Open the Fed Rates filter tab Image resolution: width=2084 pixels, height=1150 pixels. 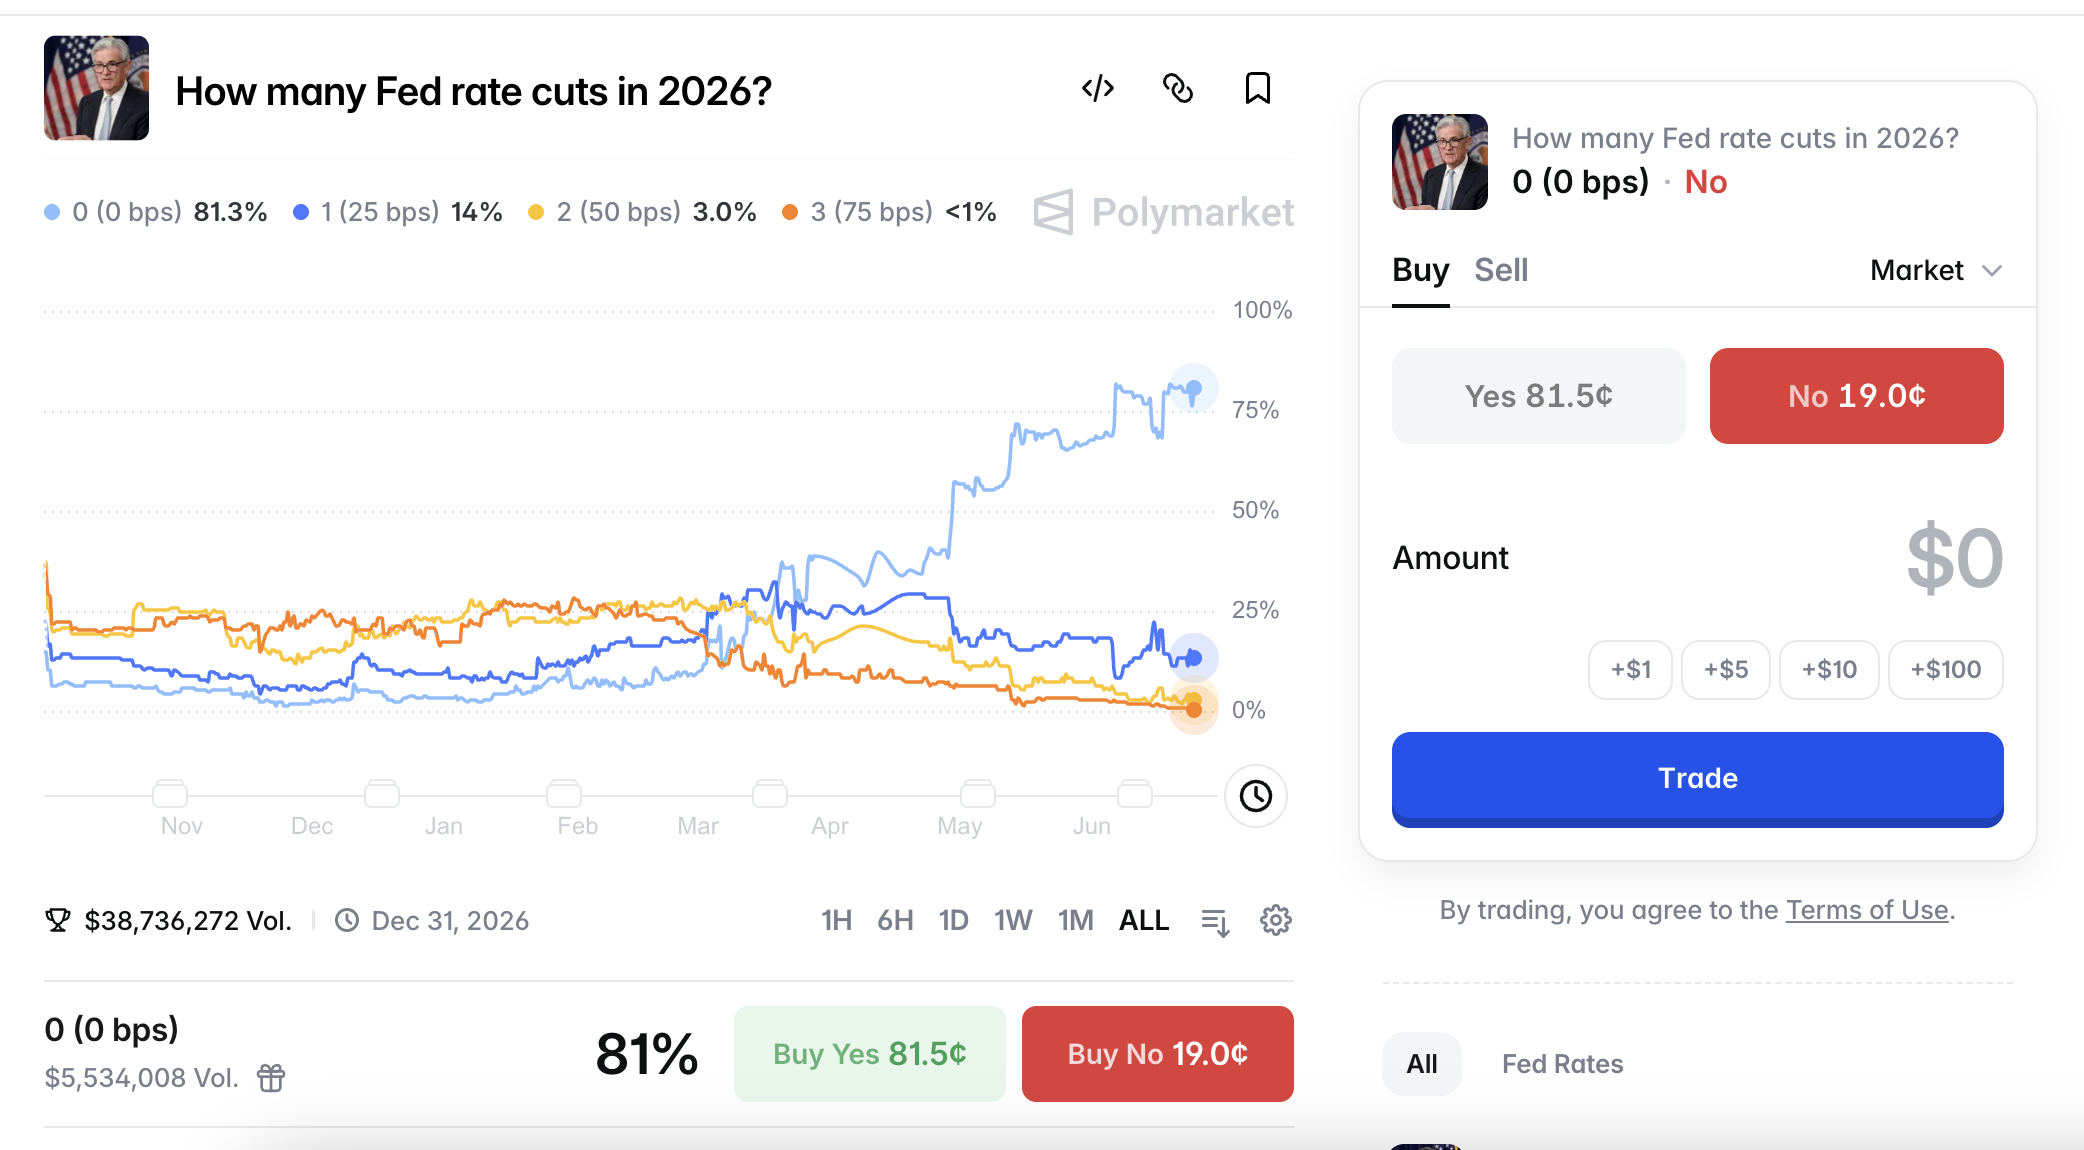[x=1562, y=1064]
